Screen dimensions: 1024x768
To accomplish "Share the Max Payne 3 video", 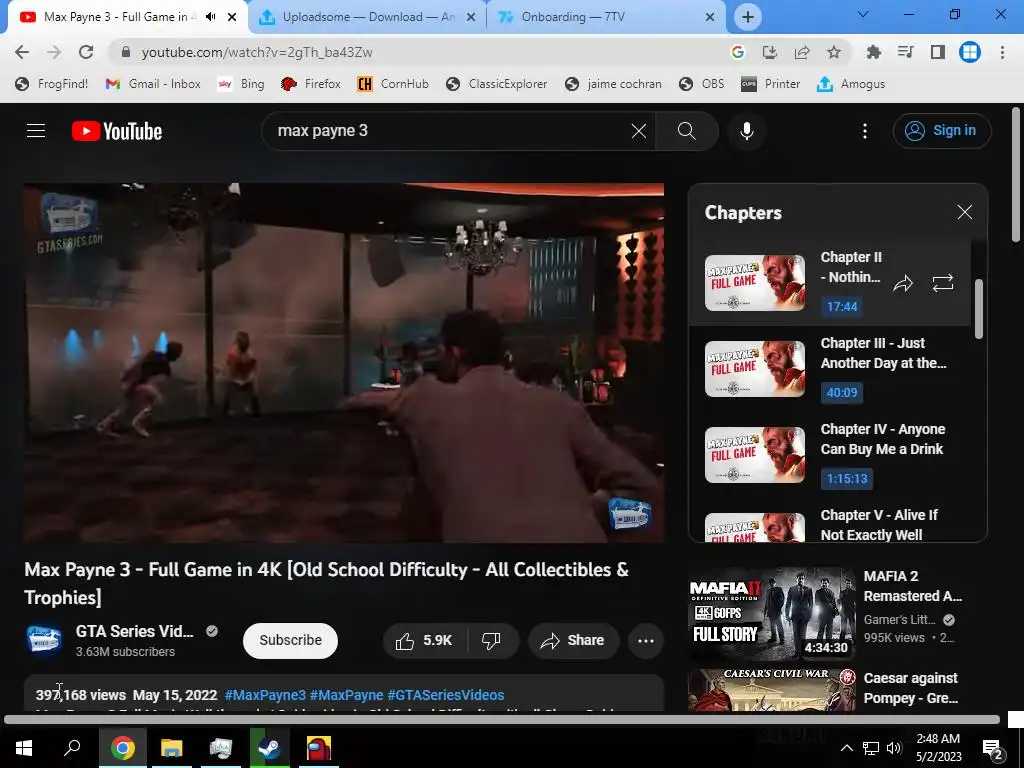I will pos(573,641).
